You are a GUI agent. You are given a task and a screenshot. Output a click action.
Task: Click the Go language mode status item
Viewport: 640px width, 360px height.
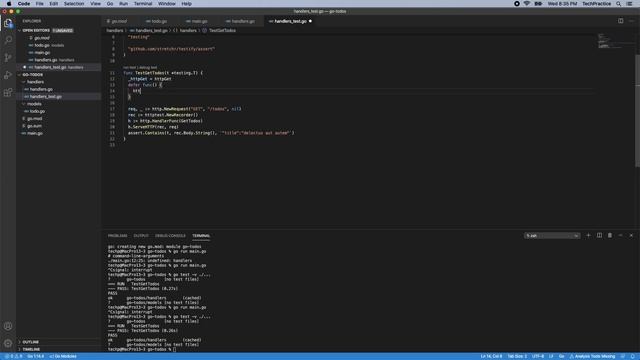coord(561,356)
